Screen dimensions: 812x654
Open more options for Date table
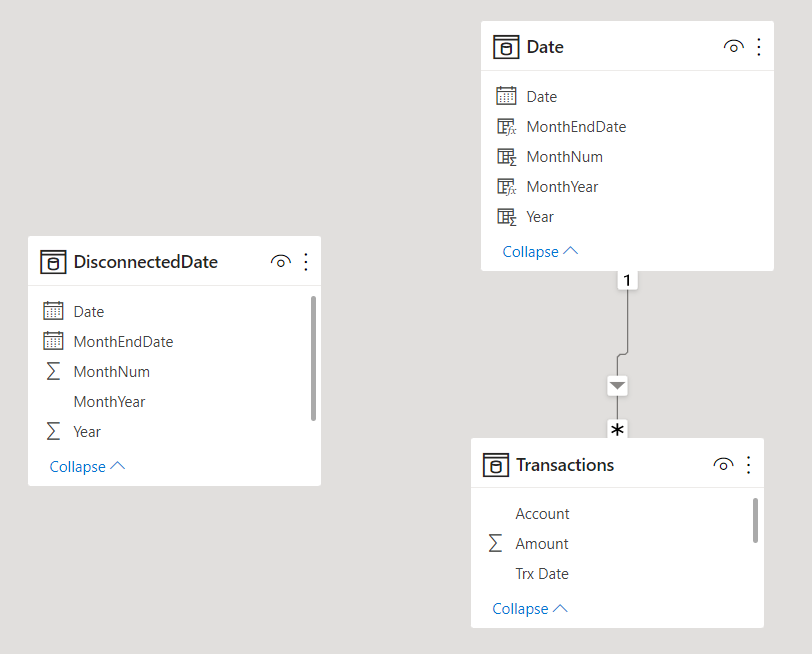pos(759,47)
